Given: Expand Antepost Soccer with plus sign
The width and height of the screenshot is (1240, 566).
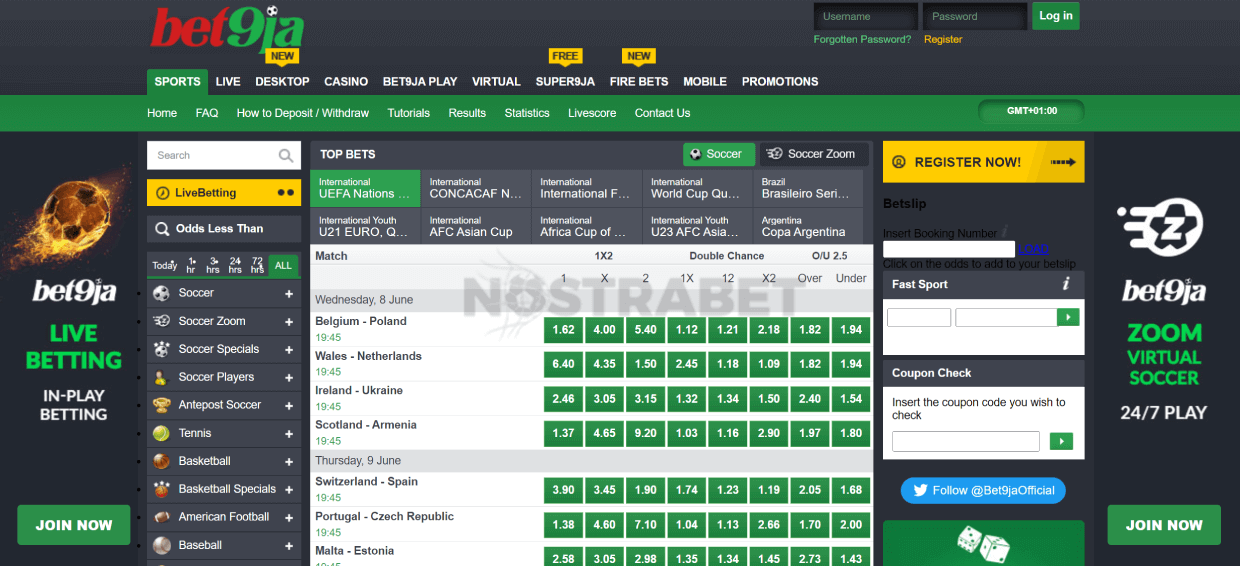Looking at the screenshot, I should coord(289,406).
